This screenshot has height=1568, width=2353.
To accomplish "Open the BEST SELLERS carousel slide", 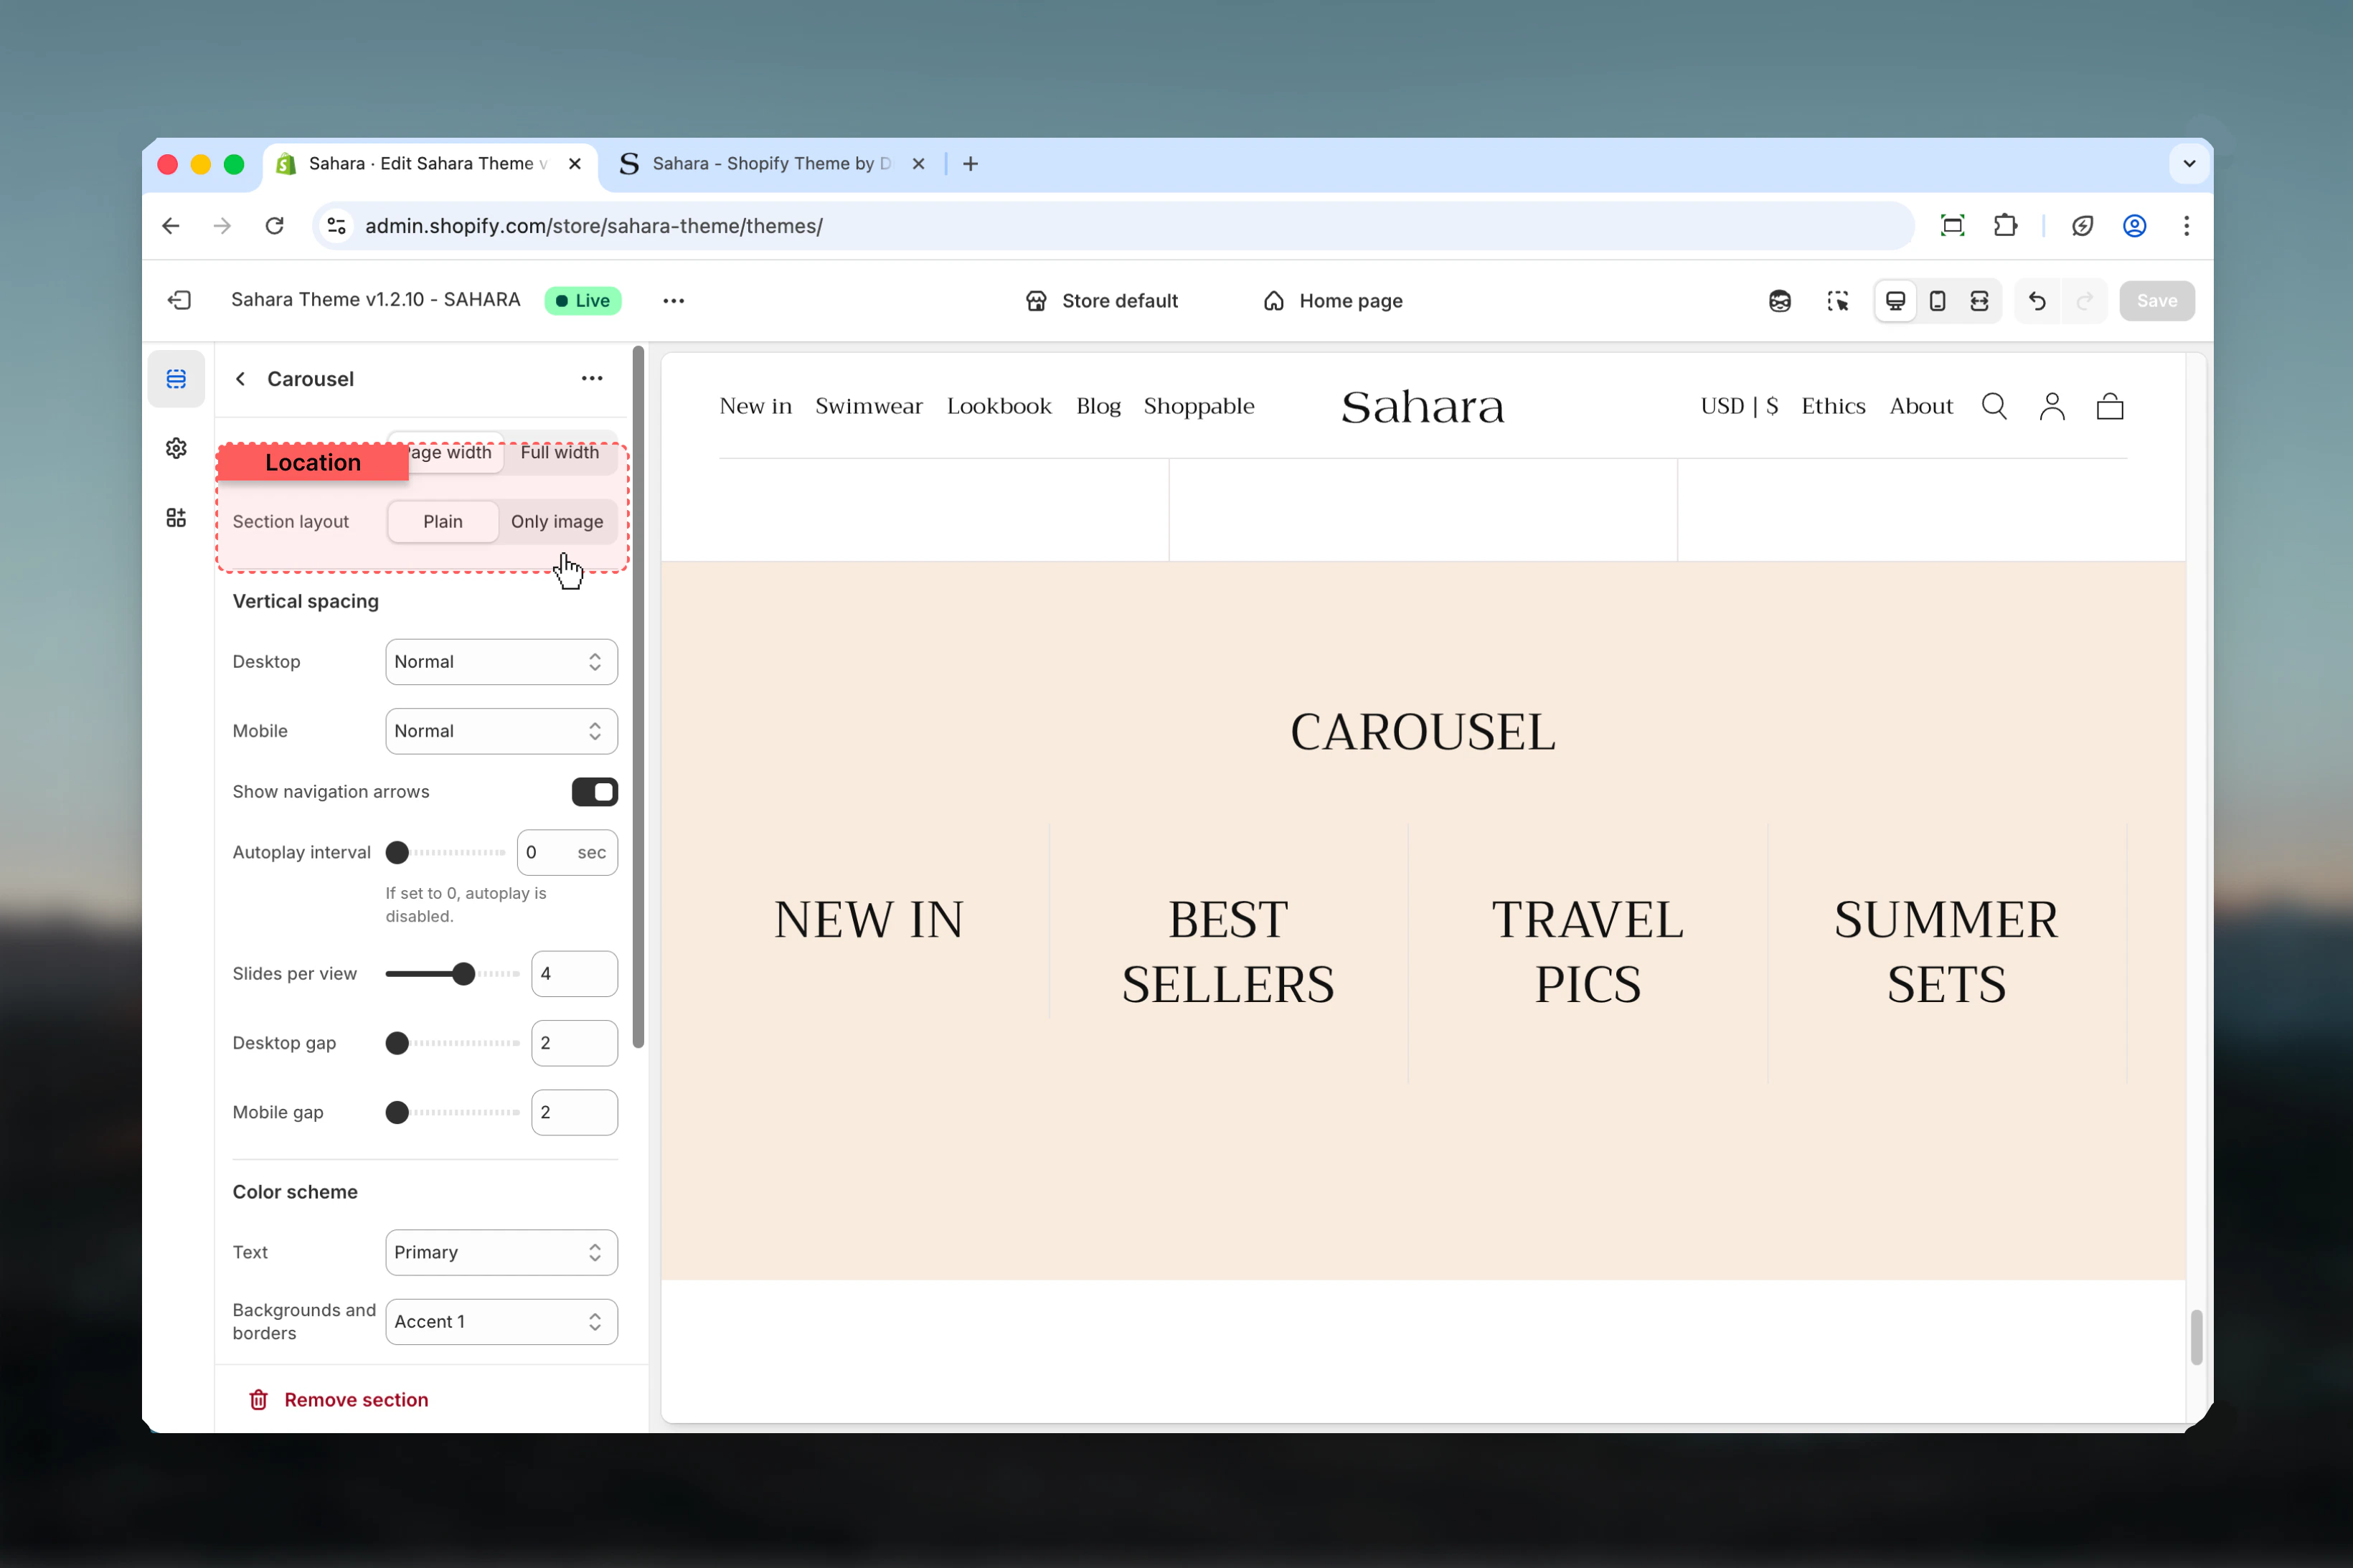I will point(1228,952).
